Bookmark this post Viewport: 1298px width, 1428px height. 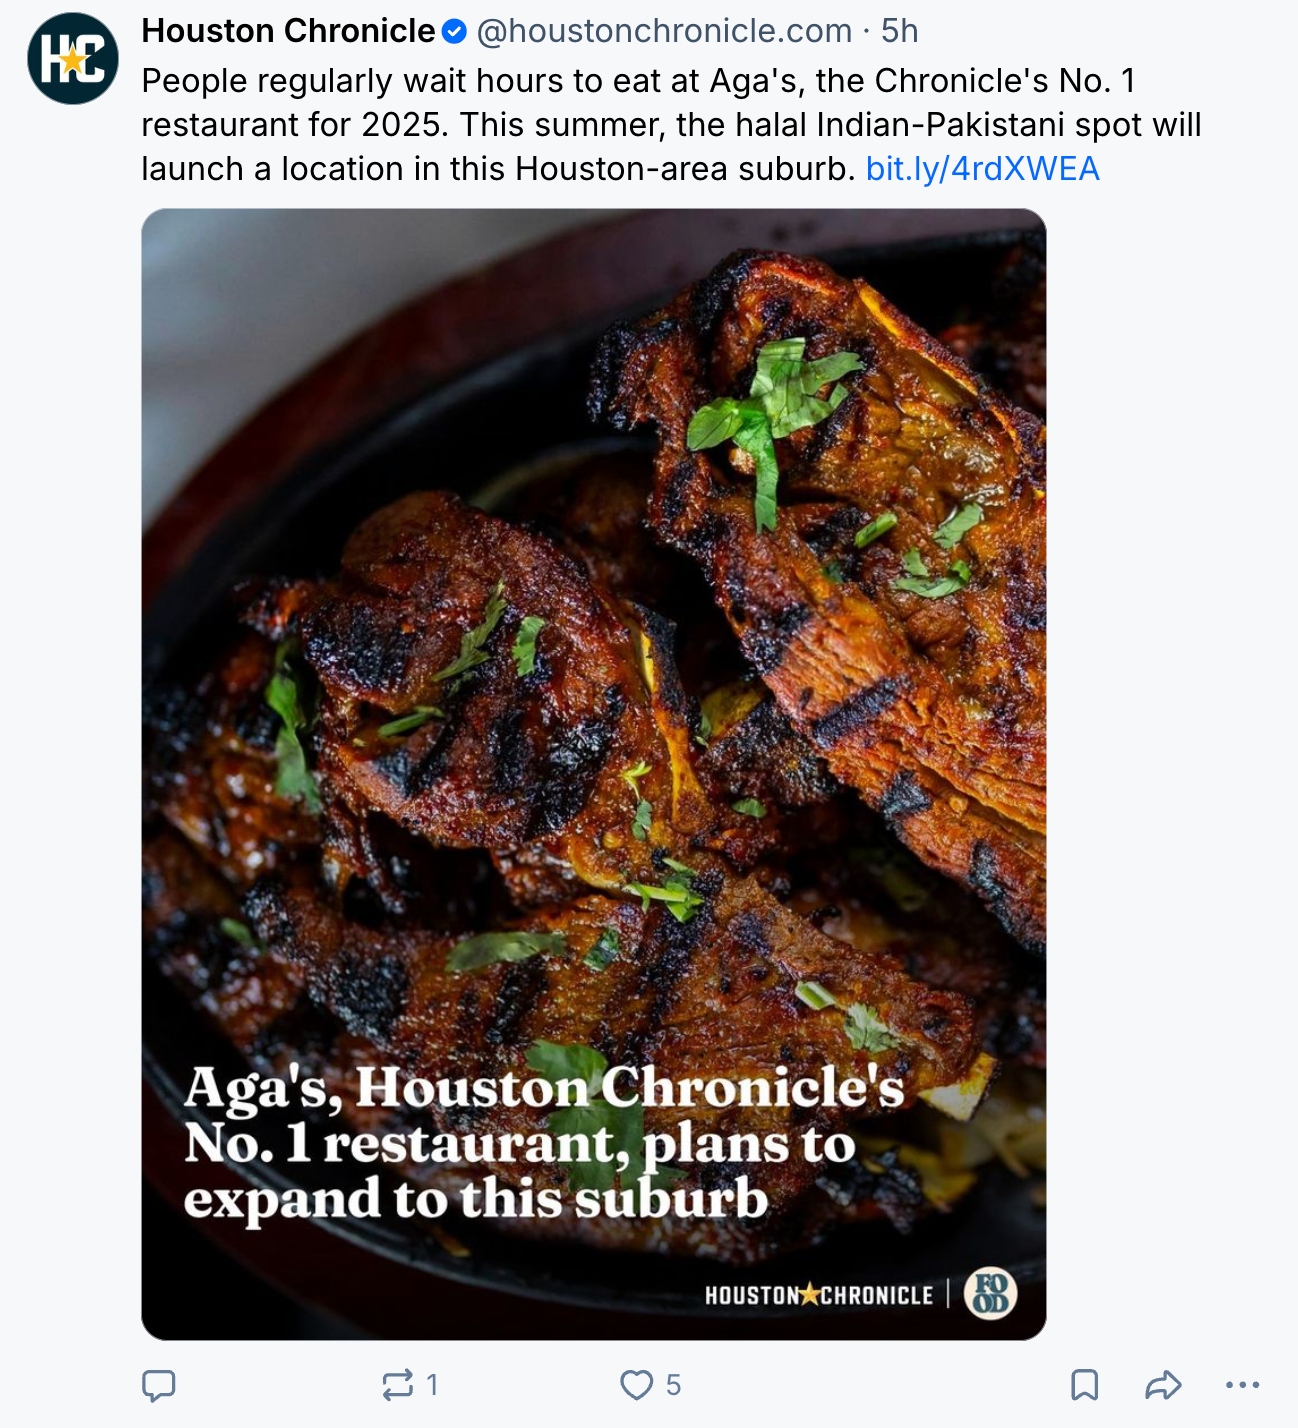[1084, 1385]
